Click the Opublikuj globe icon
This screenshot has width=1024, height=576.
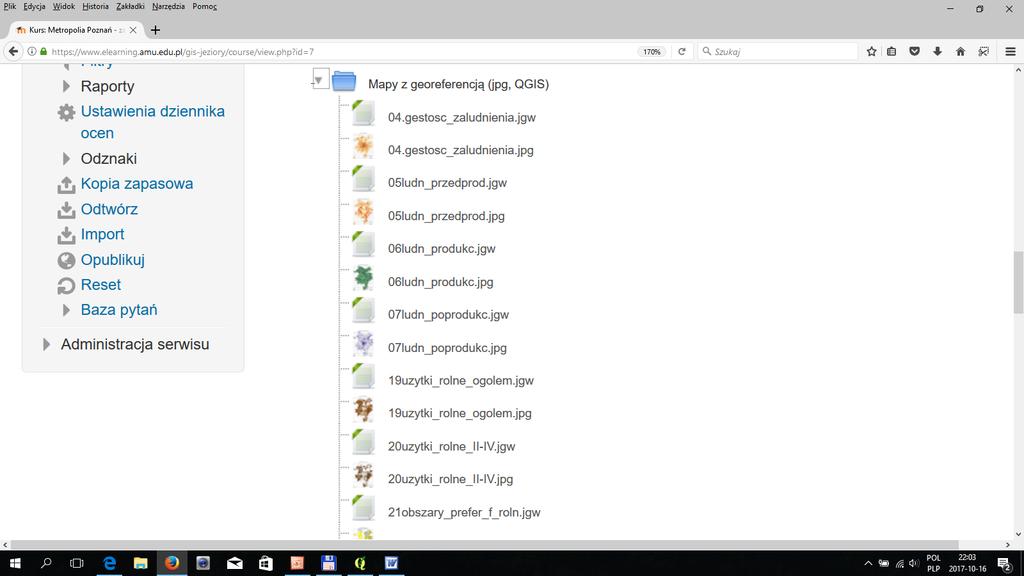click(x=66, y=261)
